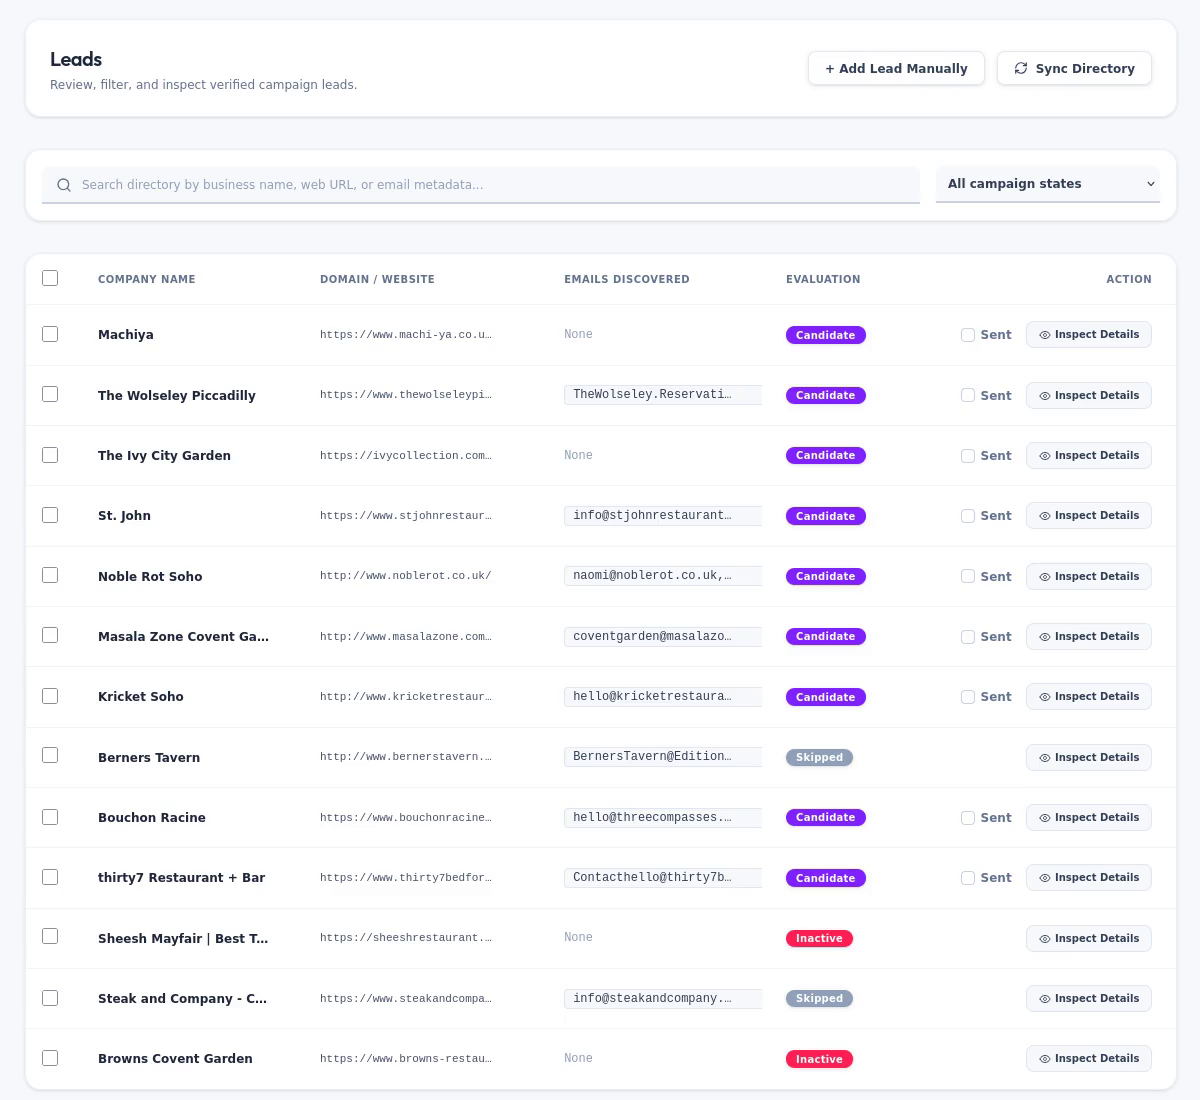Screen dimensions: 1200x1100
Task: Inspect details for St. John
Action: [1089, 515]
